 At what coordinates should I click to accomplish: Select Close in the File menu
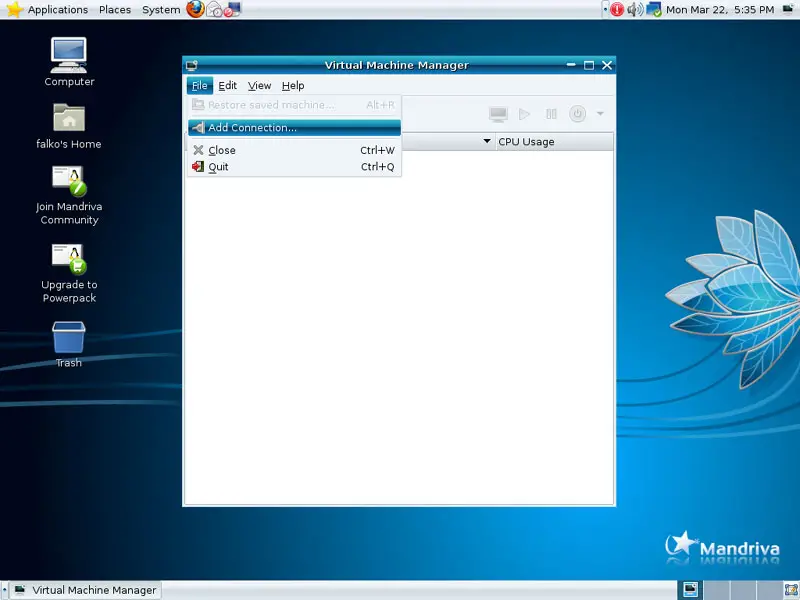[294, 150]
